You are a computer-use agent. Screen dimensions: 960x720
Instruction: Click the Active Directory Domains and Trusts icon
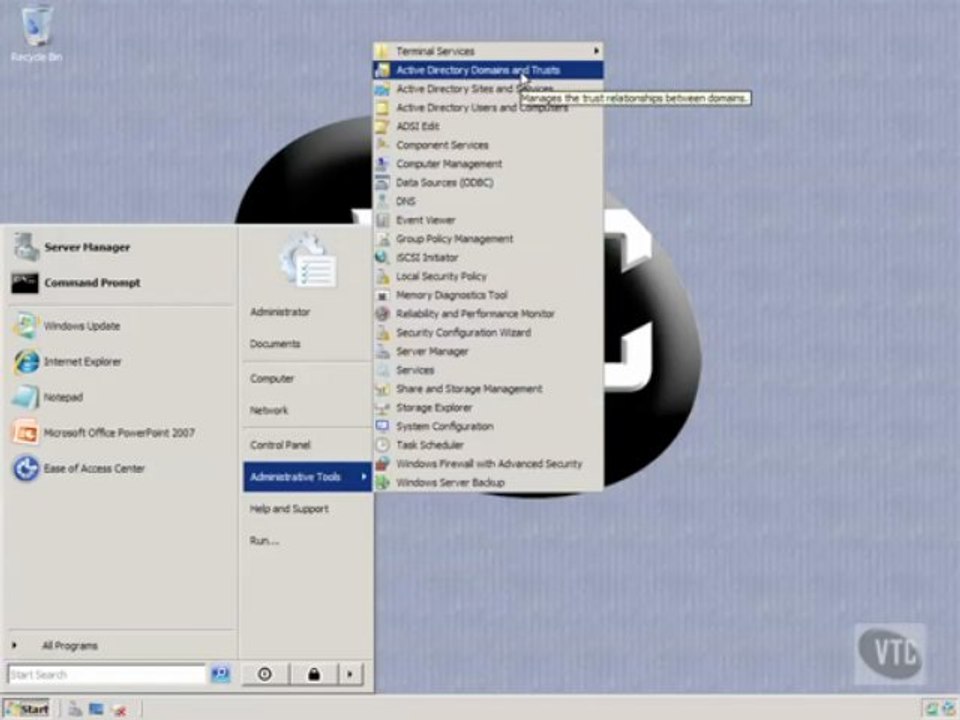point(383,70)
